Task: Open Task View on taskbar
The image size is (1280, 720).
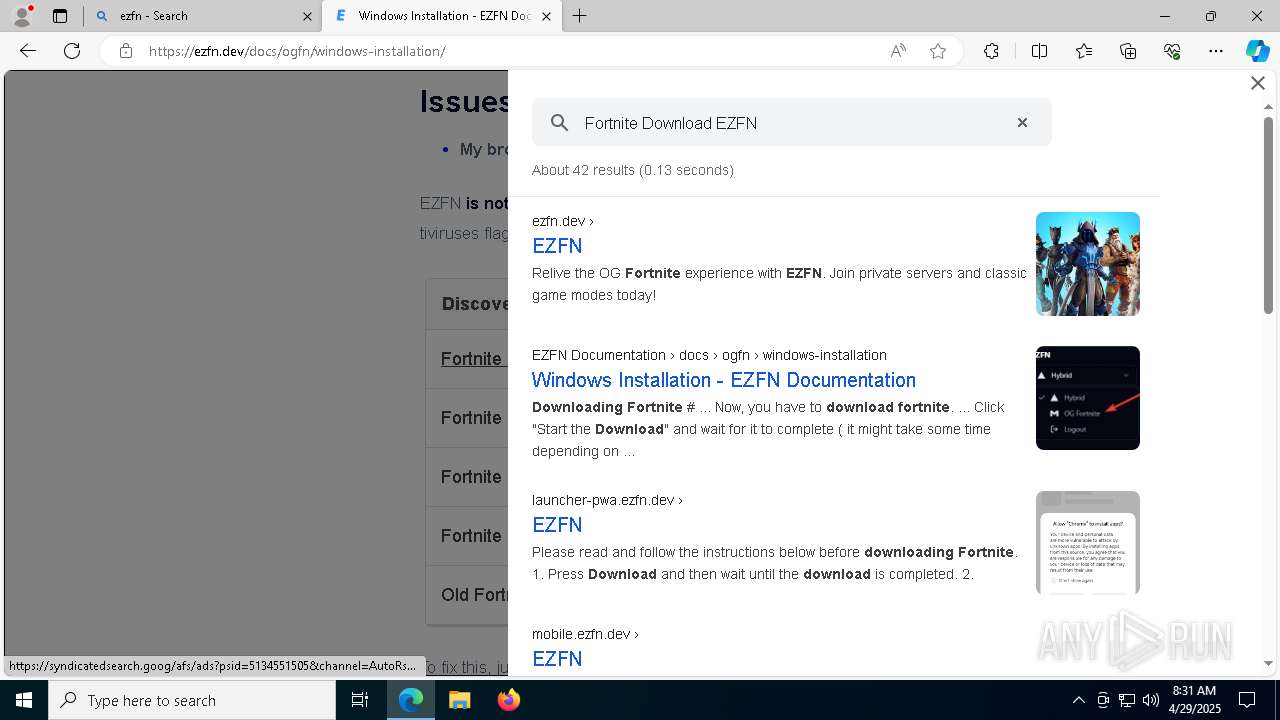Action: (360, 700)
